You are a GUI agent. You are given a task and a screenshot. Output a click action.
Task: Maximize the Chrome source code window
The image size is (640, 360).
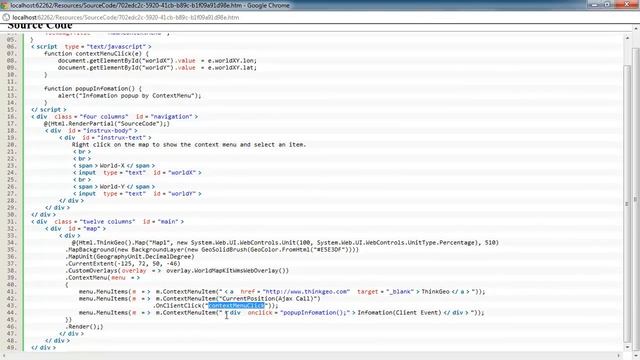click(x=607, y=4)
